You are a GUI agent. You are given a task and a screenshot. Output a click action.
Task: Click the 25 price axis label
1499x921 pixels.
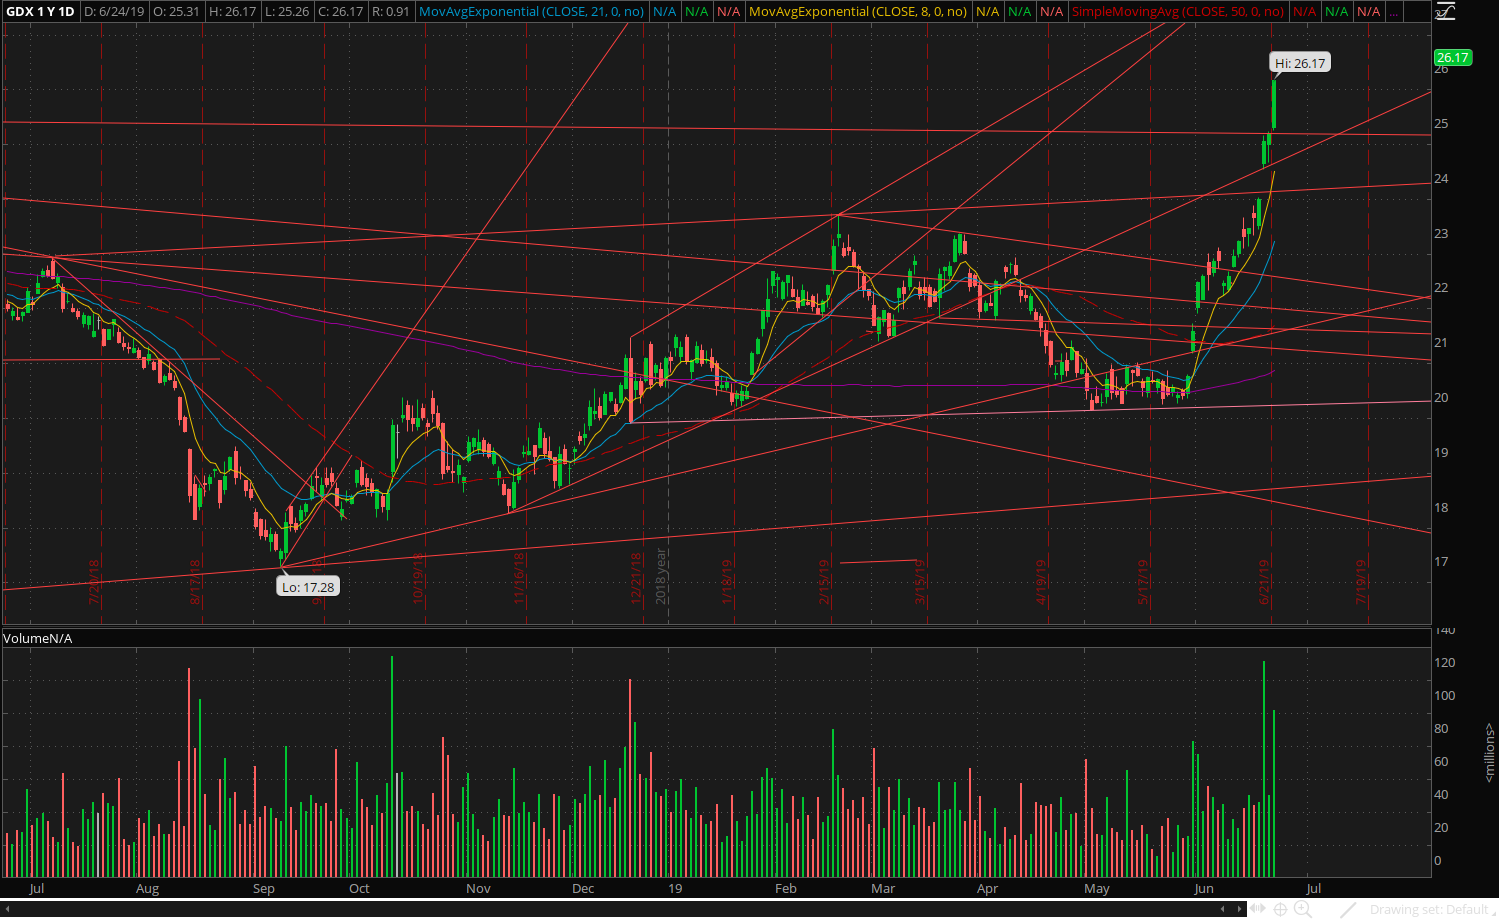pyautogui.click(x=1441, y=124)
